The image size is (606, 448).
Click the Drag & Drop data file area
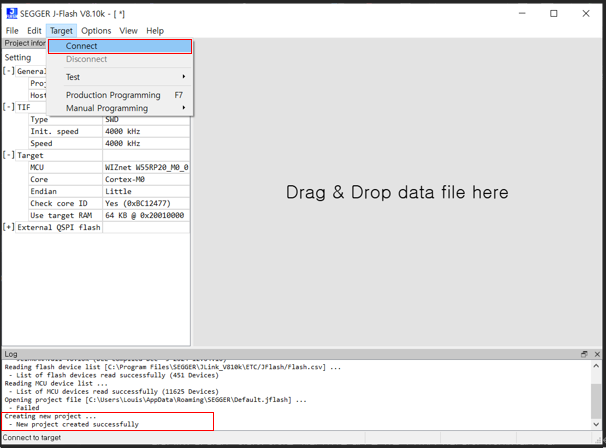(x=397, y=192)
